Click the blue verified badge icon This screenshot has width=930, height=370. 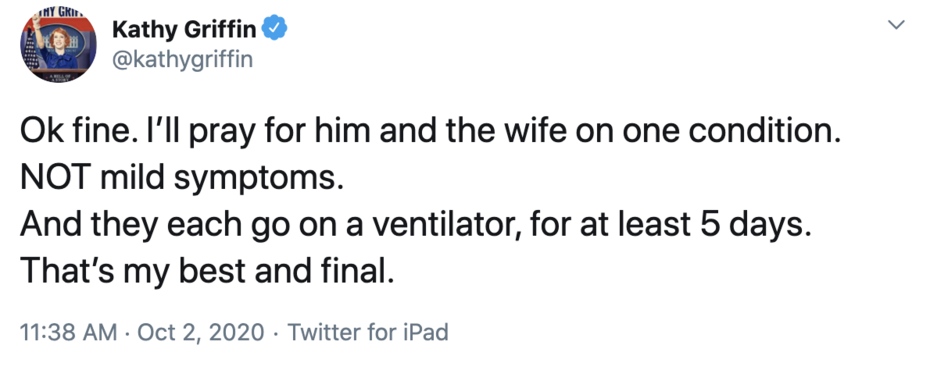tap(275, 28)
